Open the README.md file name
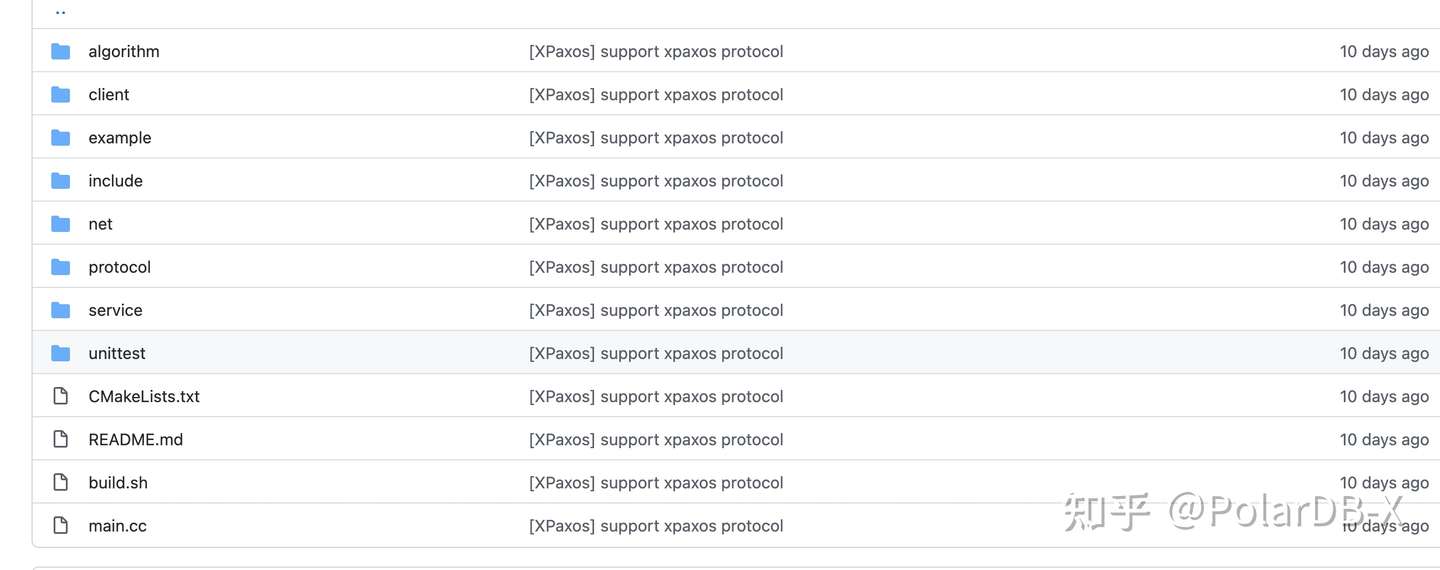The height and width of the screenshot is (570, 1440). click(135, 439)
